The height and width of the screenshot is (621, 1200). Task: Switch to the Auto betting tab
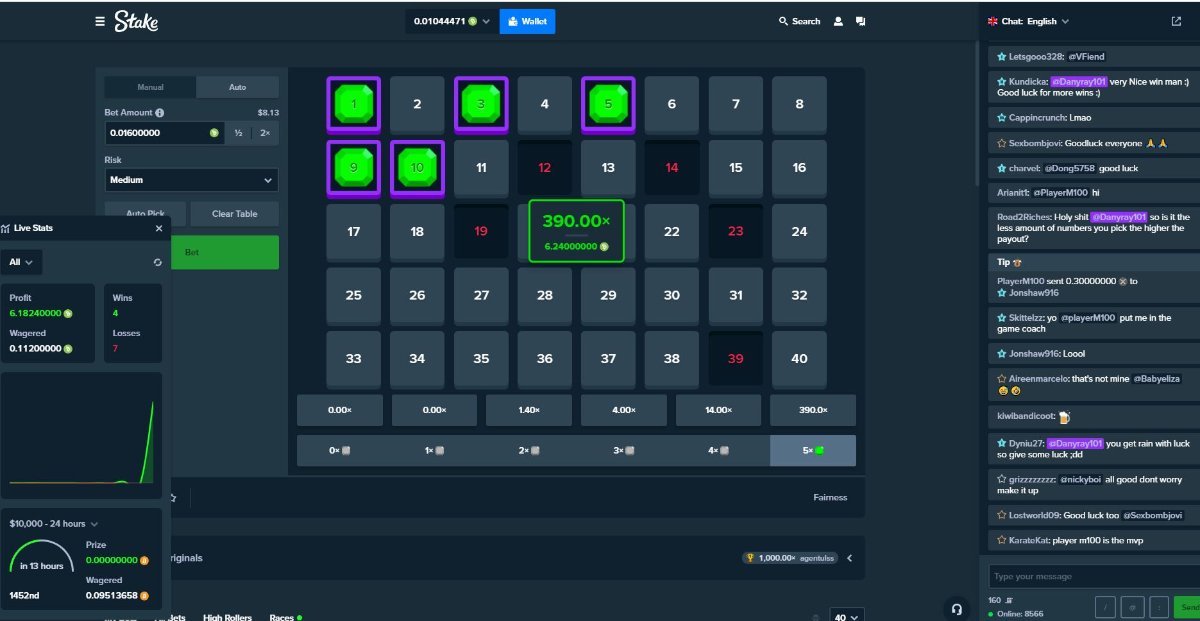pyautogui.click(x=237, y=87)
